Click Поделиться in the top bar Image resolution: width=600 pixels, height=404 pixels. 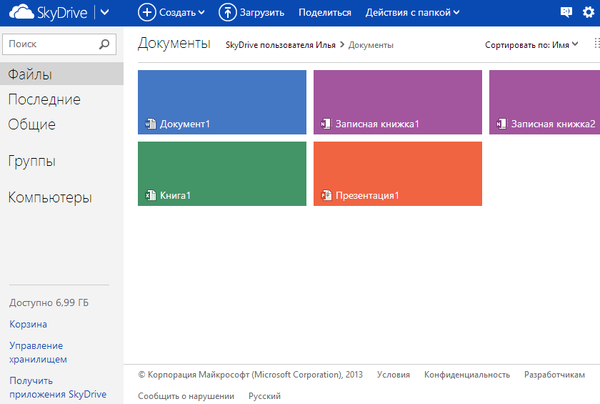pyautogui.click(x=325, y=13)
